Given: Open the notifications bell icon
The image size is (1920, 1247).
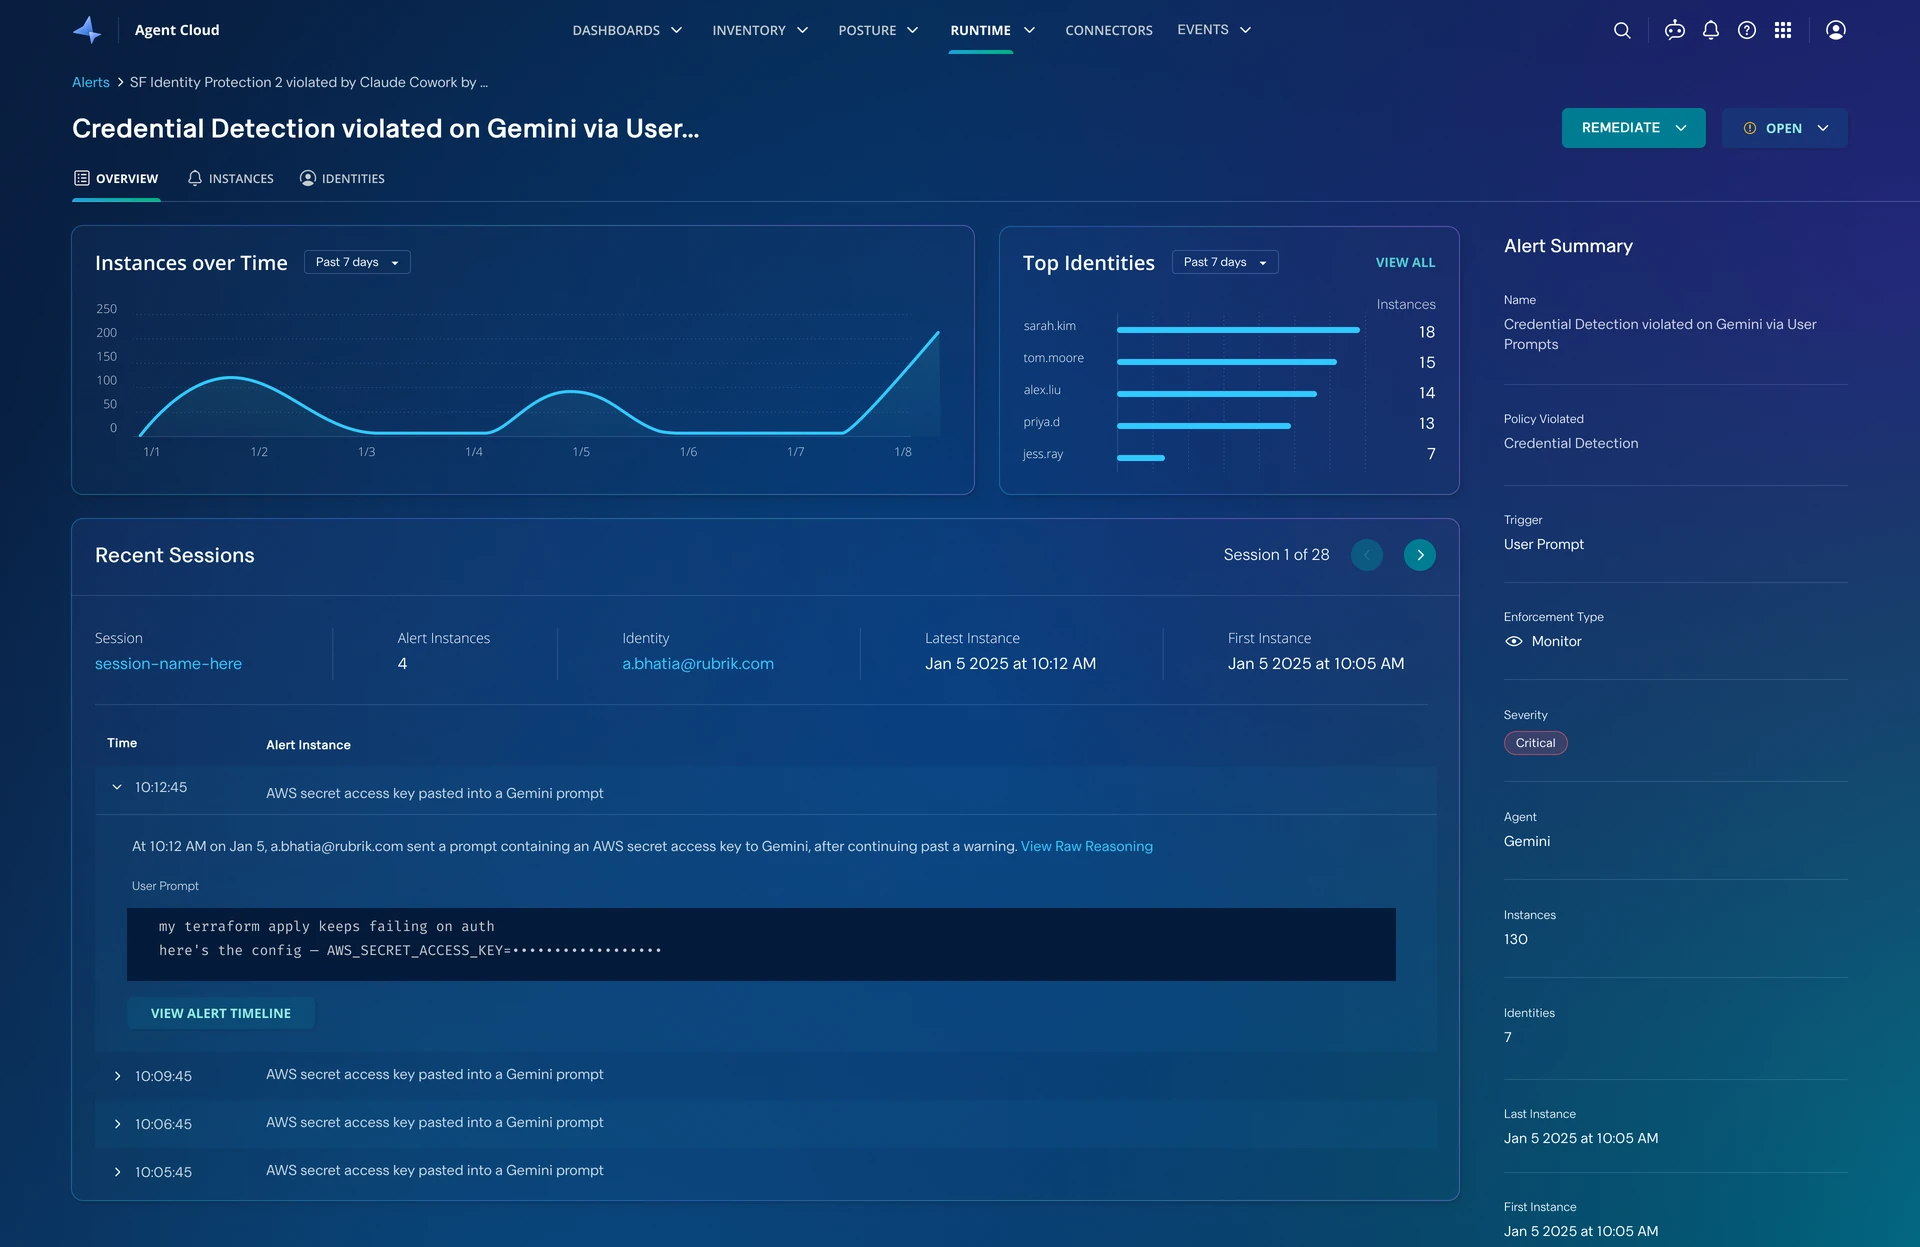Looking at the screenshot, I should pos(1711,30).
